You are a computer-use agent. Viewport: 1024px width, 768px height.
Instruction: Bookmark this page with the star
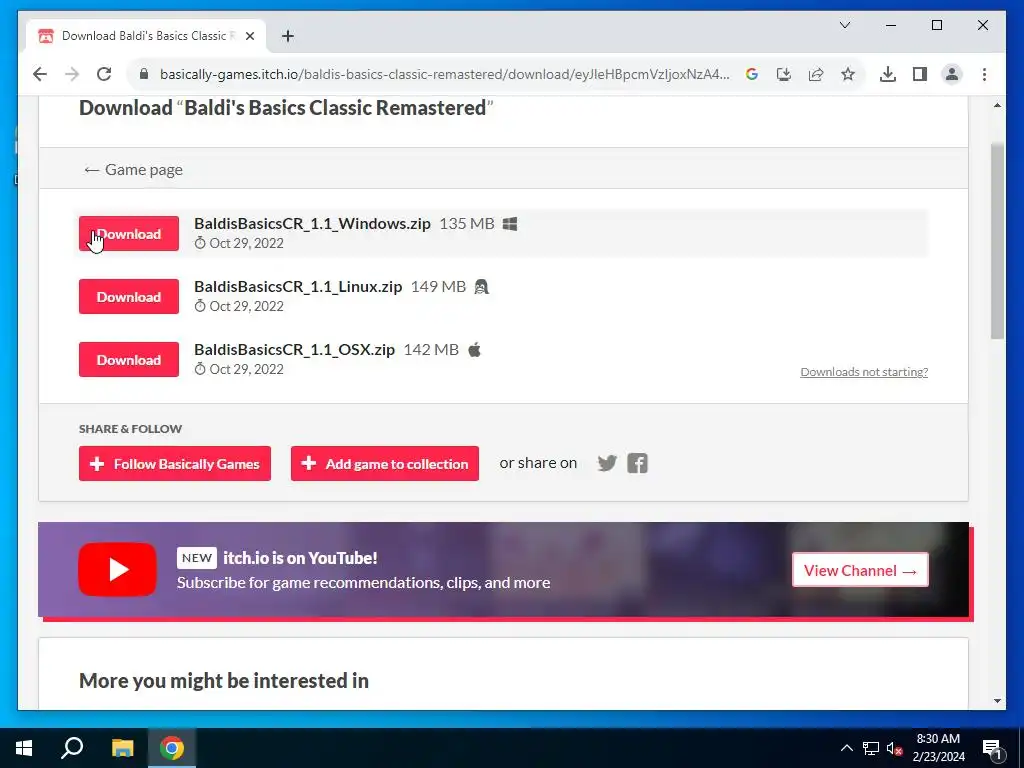(x=848, y=74)
